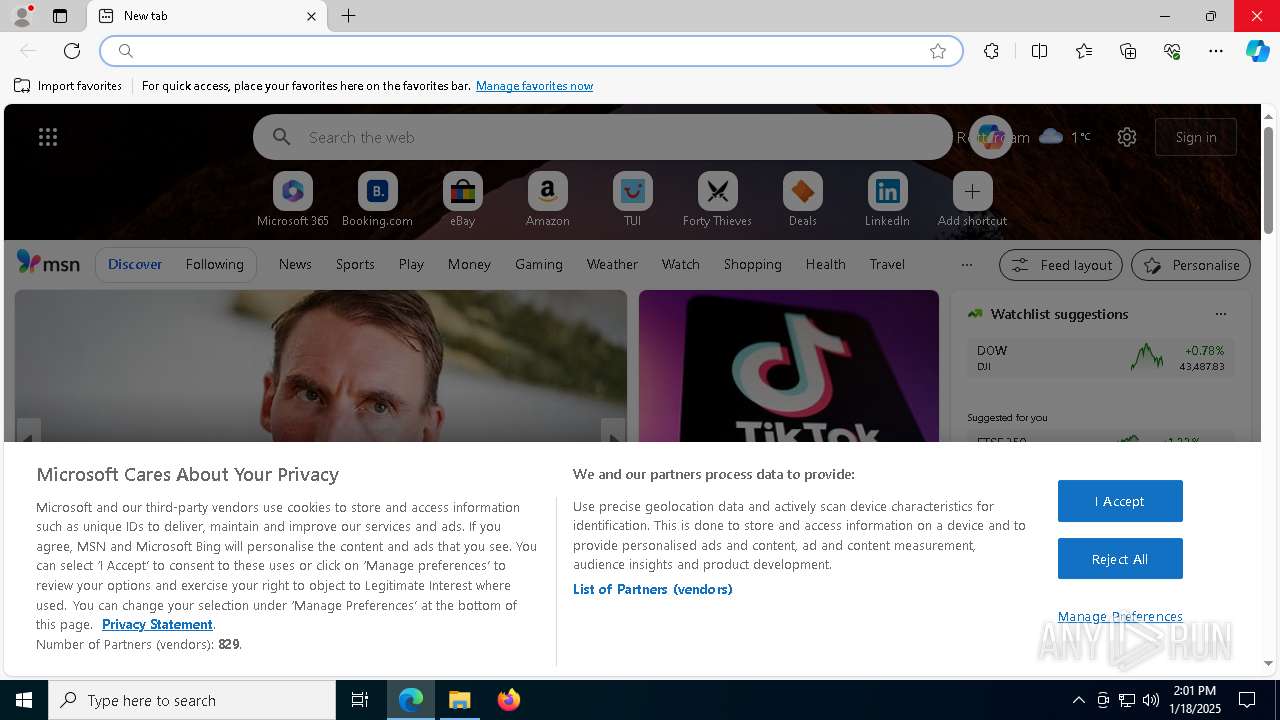Open the tab actions menu icon
The image size is (1280, 720).
(60, 16)
